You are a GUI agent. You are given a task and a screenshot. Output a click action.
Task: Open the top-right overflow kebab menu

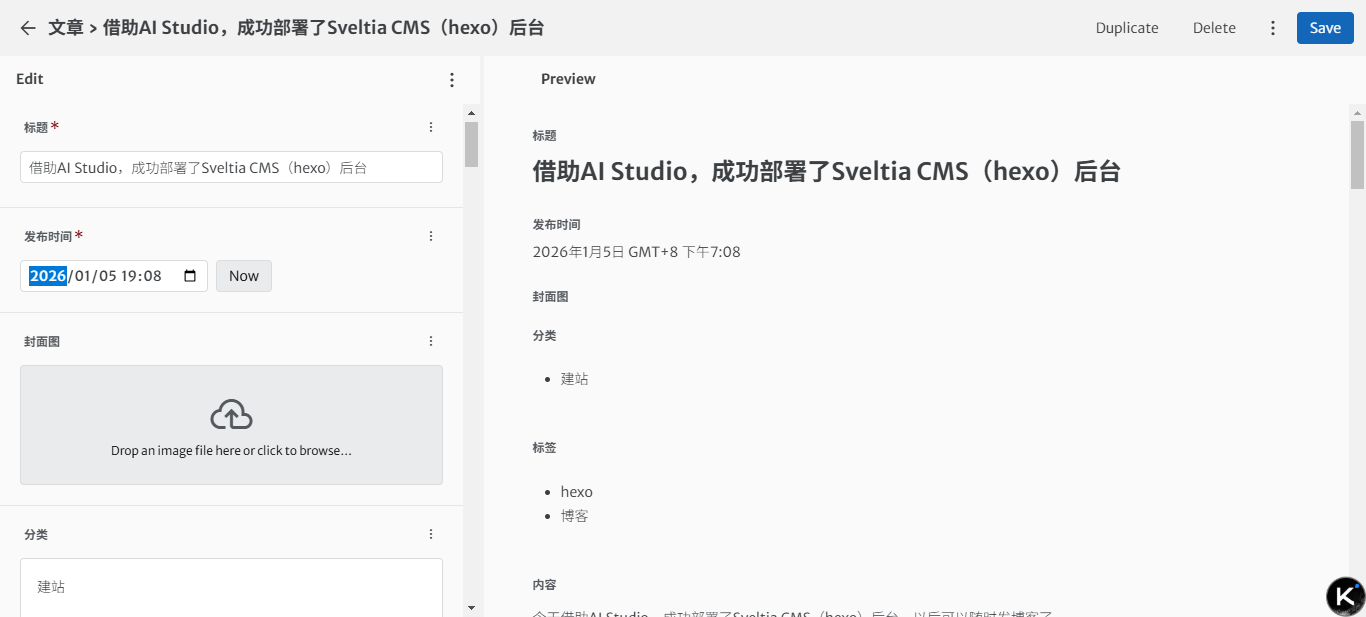click(x=1272, y=28)
